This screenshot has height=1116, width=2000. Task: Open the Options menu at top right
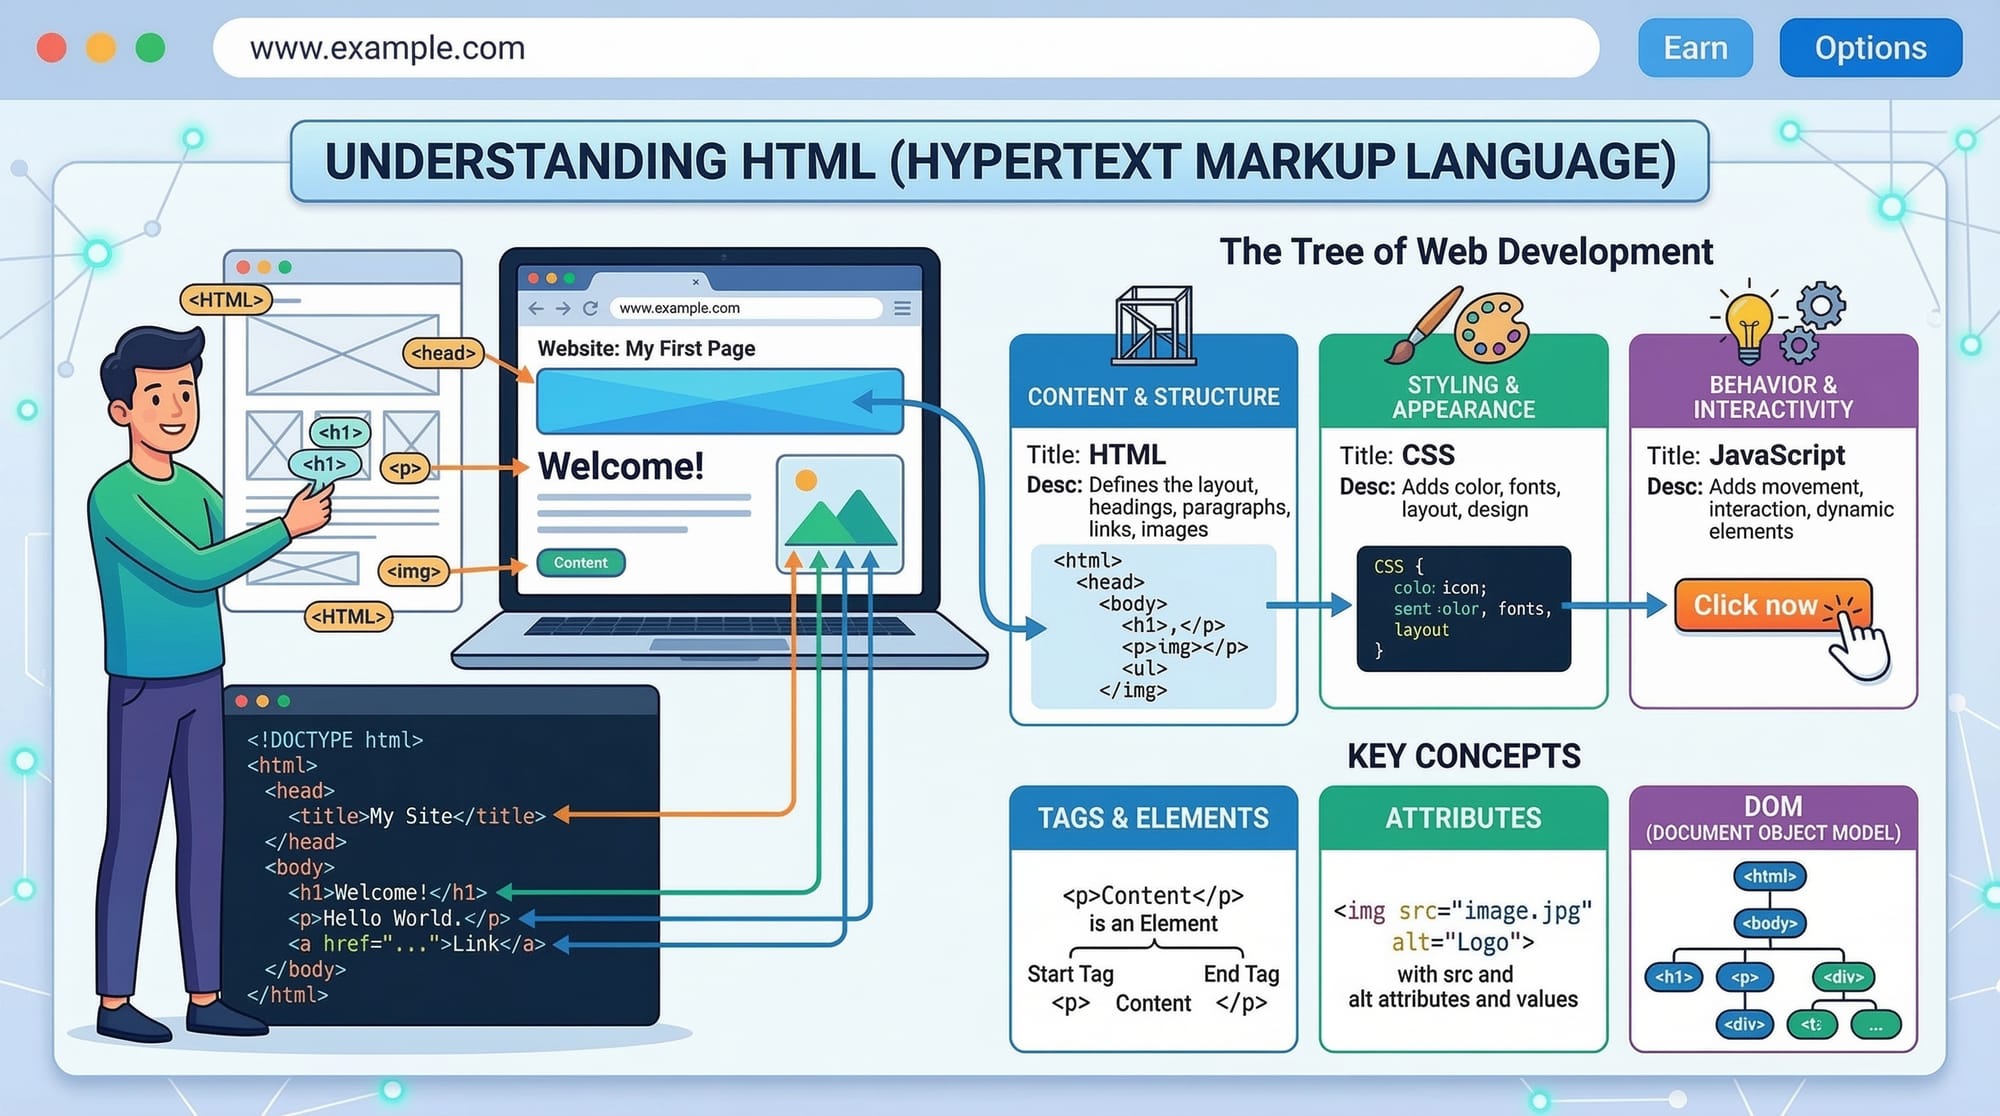pyautogui.click(x=1870, y=47)
